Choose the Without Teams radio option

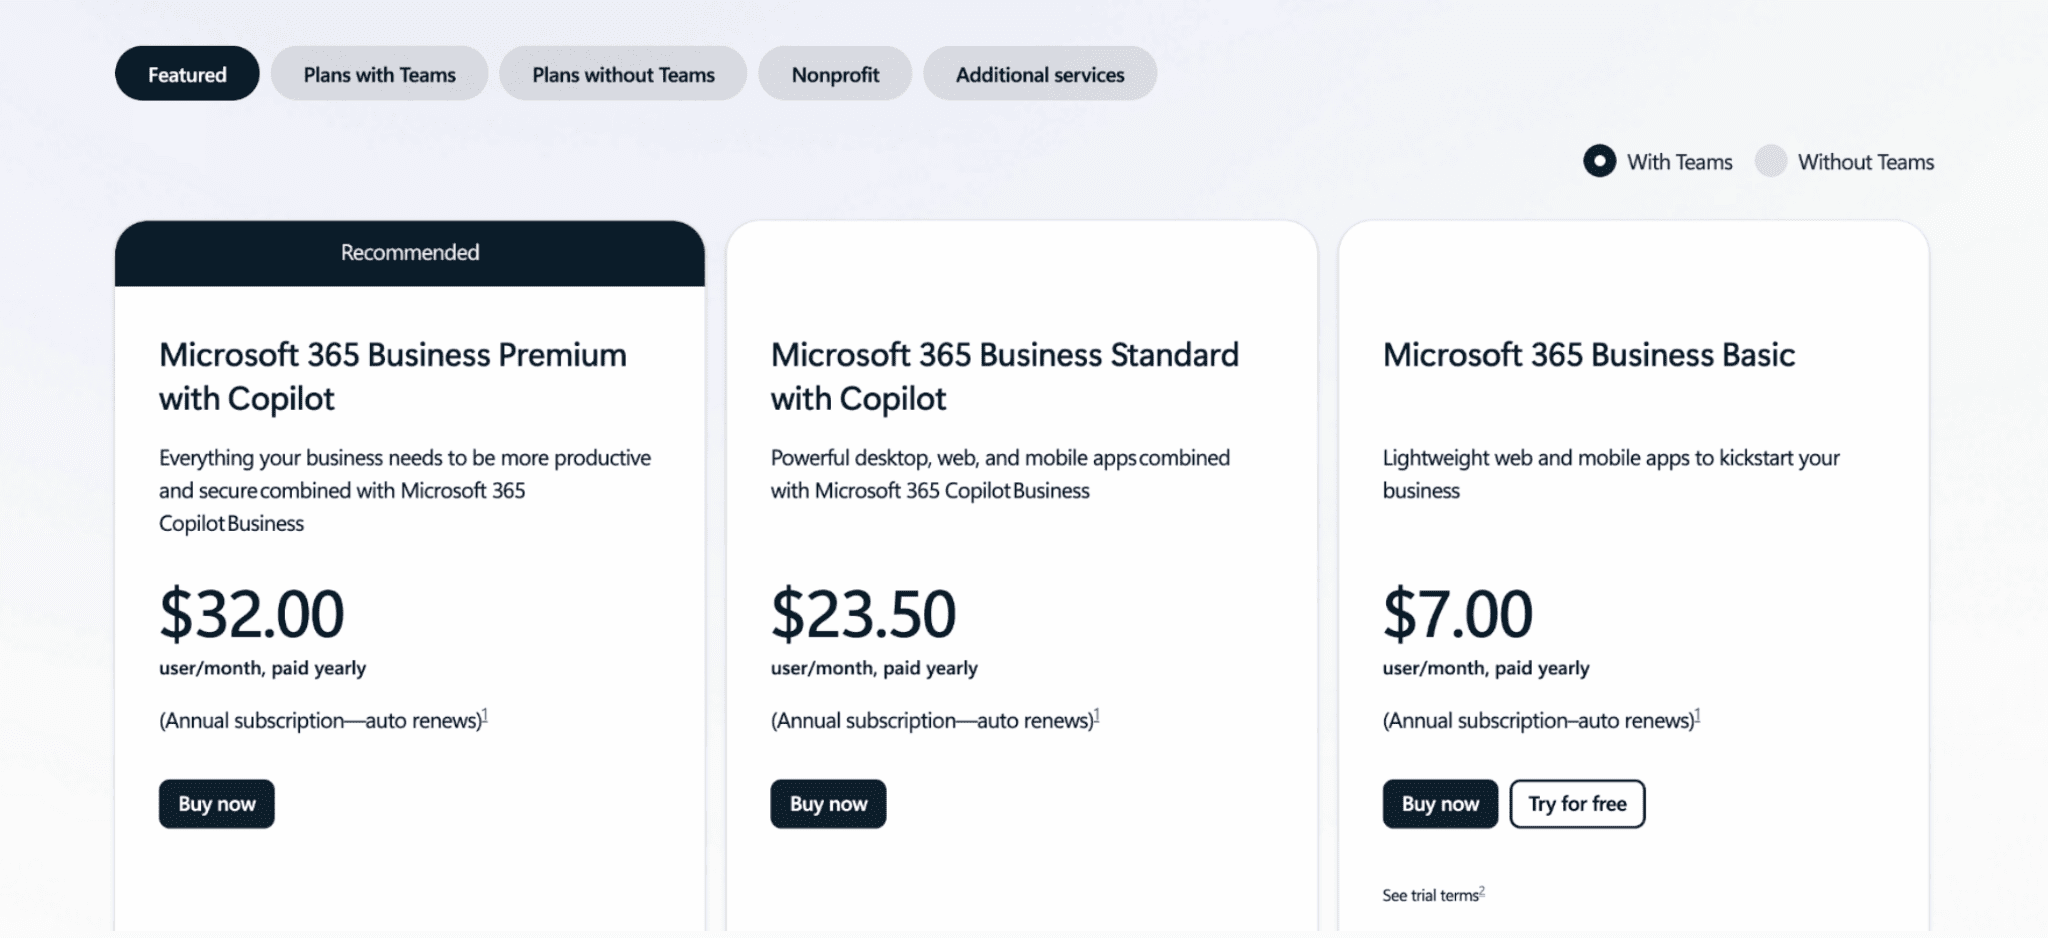(1770, 161)
